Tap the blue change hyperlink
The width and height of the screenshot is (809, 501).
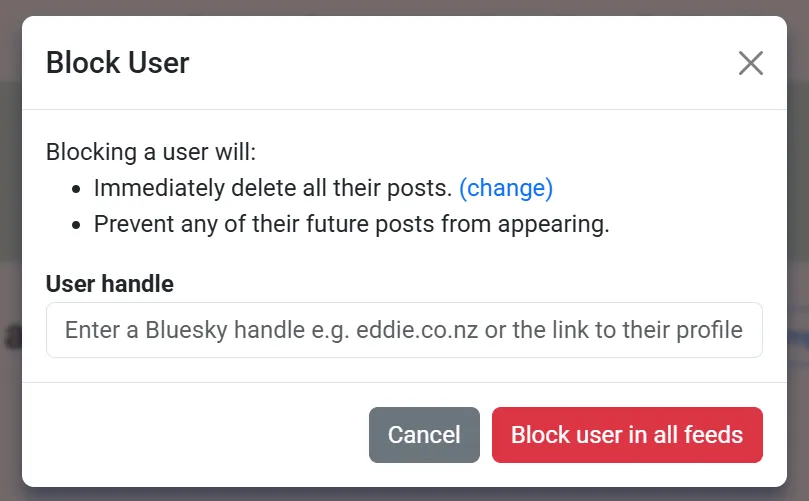tap(505, 188)
